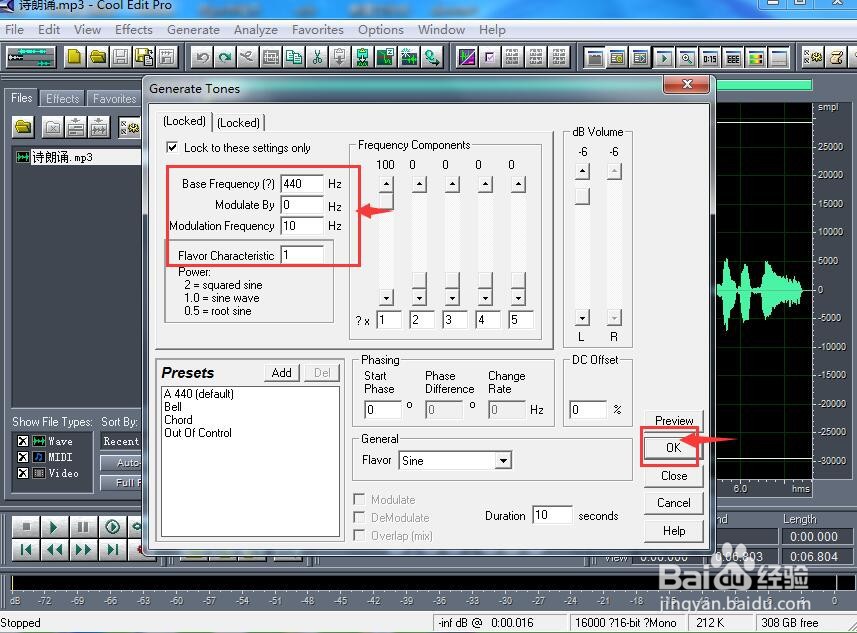Toggle the Wave file type checkbox
The image size is (857, 633).
(x=23, y=441)
